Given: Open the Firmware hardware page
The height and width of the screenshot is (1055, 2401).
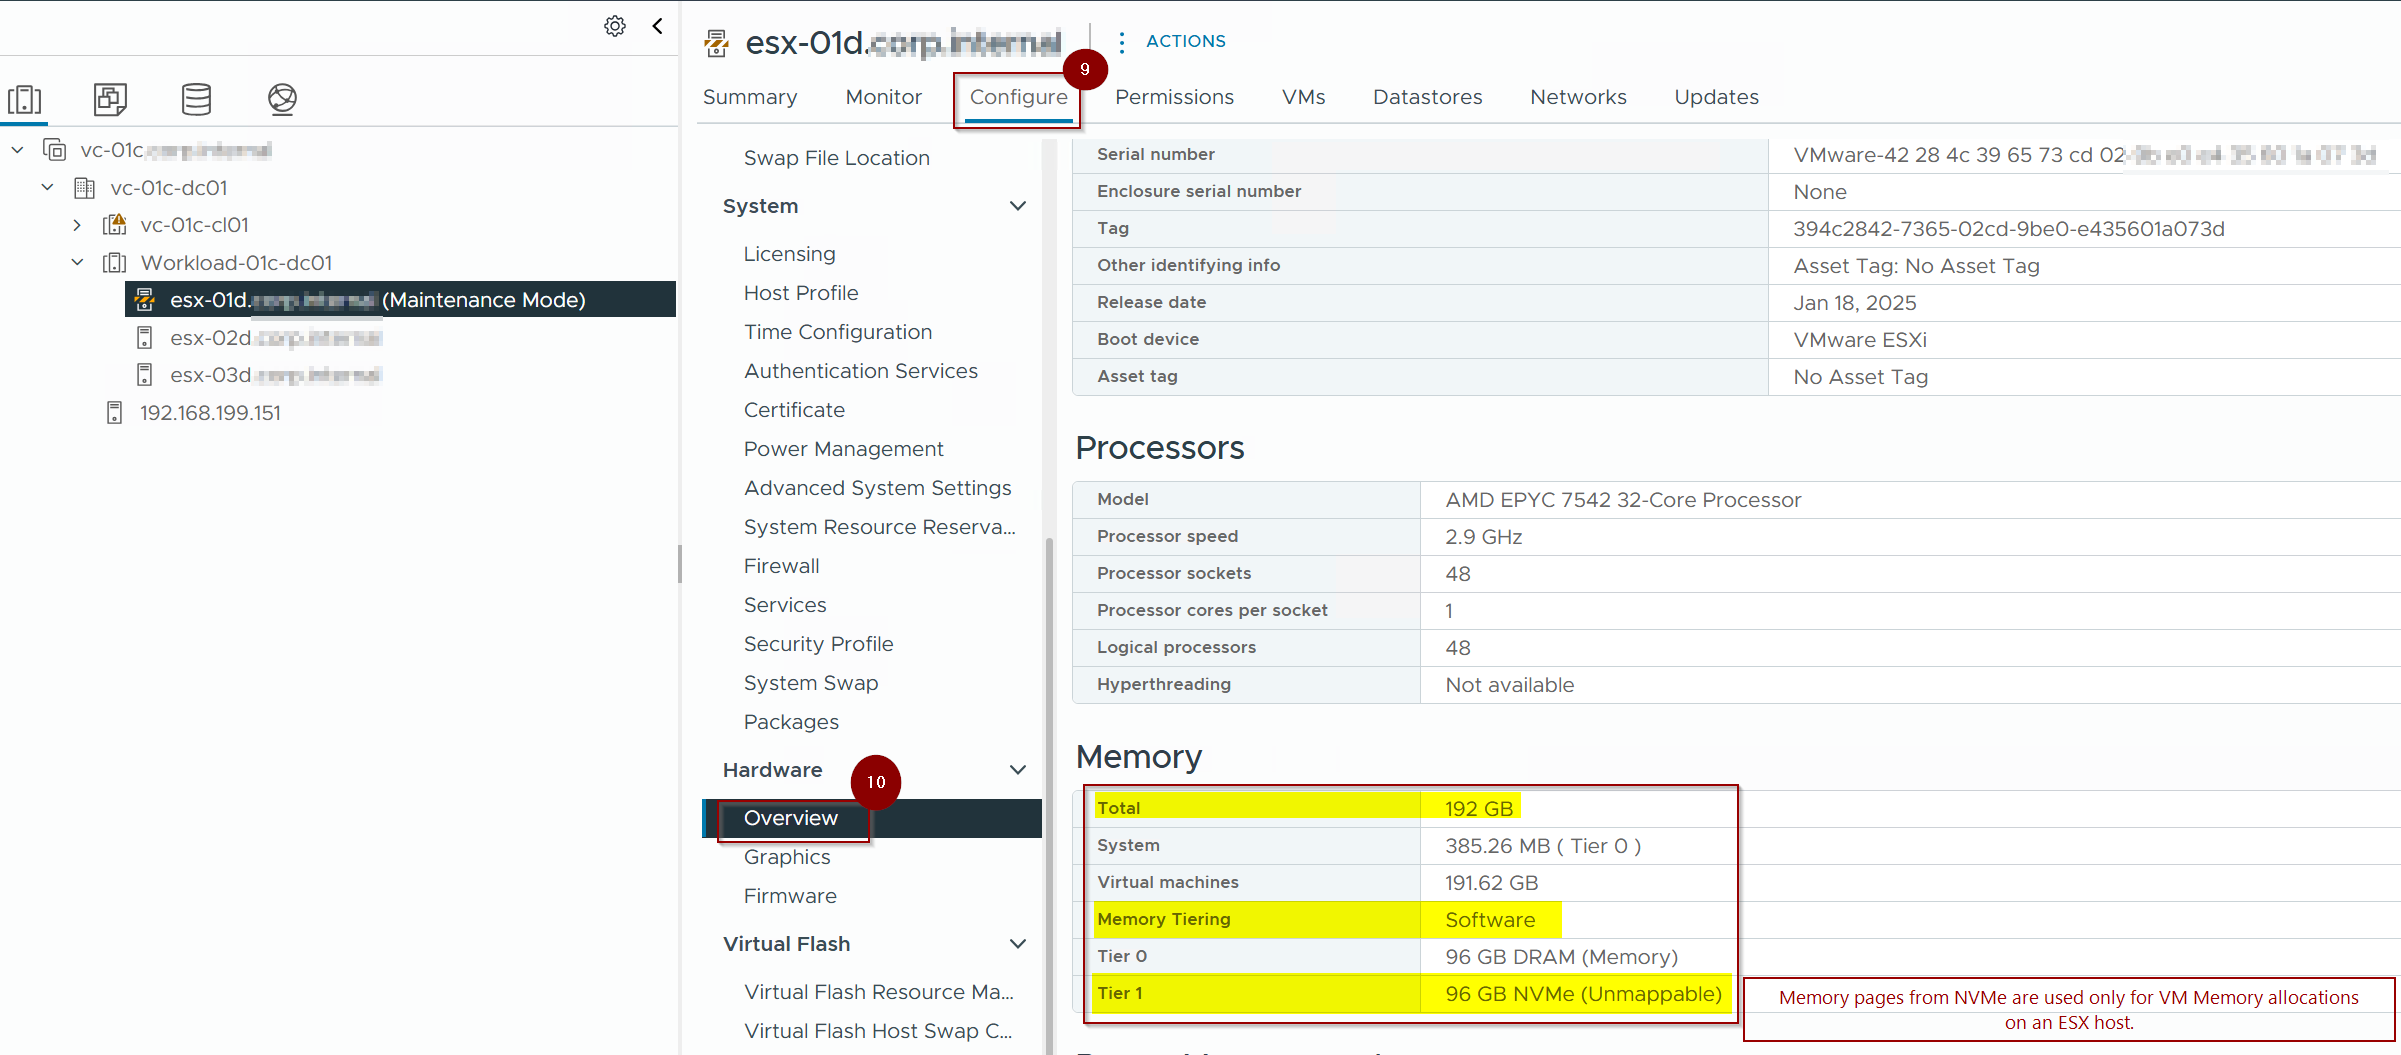Looking at the screenshot, I should point(790,896).
